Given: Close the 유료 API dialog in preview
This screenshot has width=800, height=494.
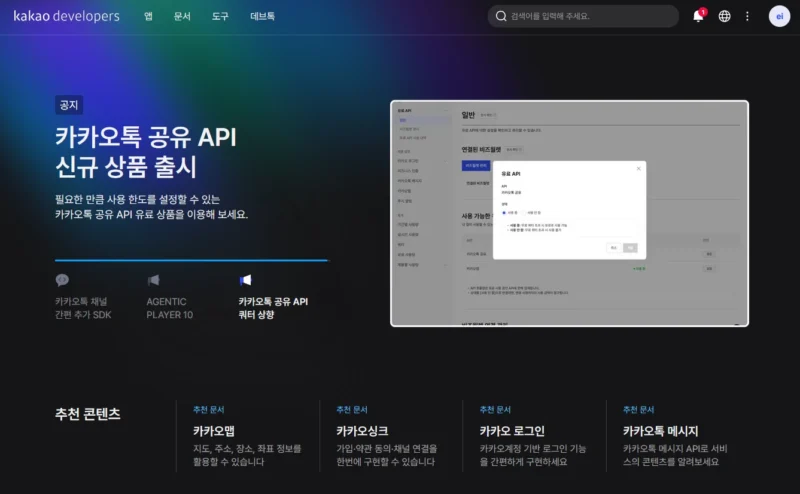Looking at the screenshot, I should [x=638, y=168].
